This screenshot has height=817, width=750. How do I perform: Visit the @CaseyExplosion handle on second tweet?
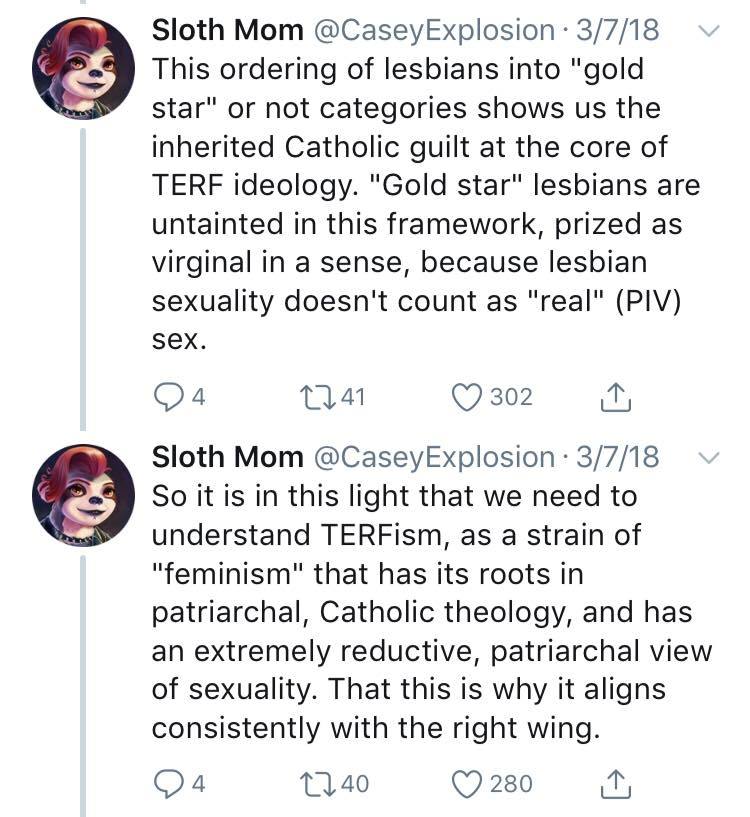434,457
